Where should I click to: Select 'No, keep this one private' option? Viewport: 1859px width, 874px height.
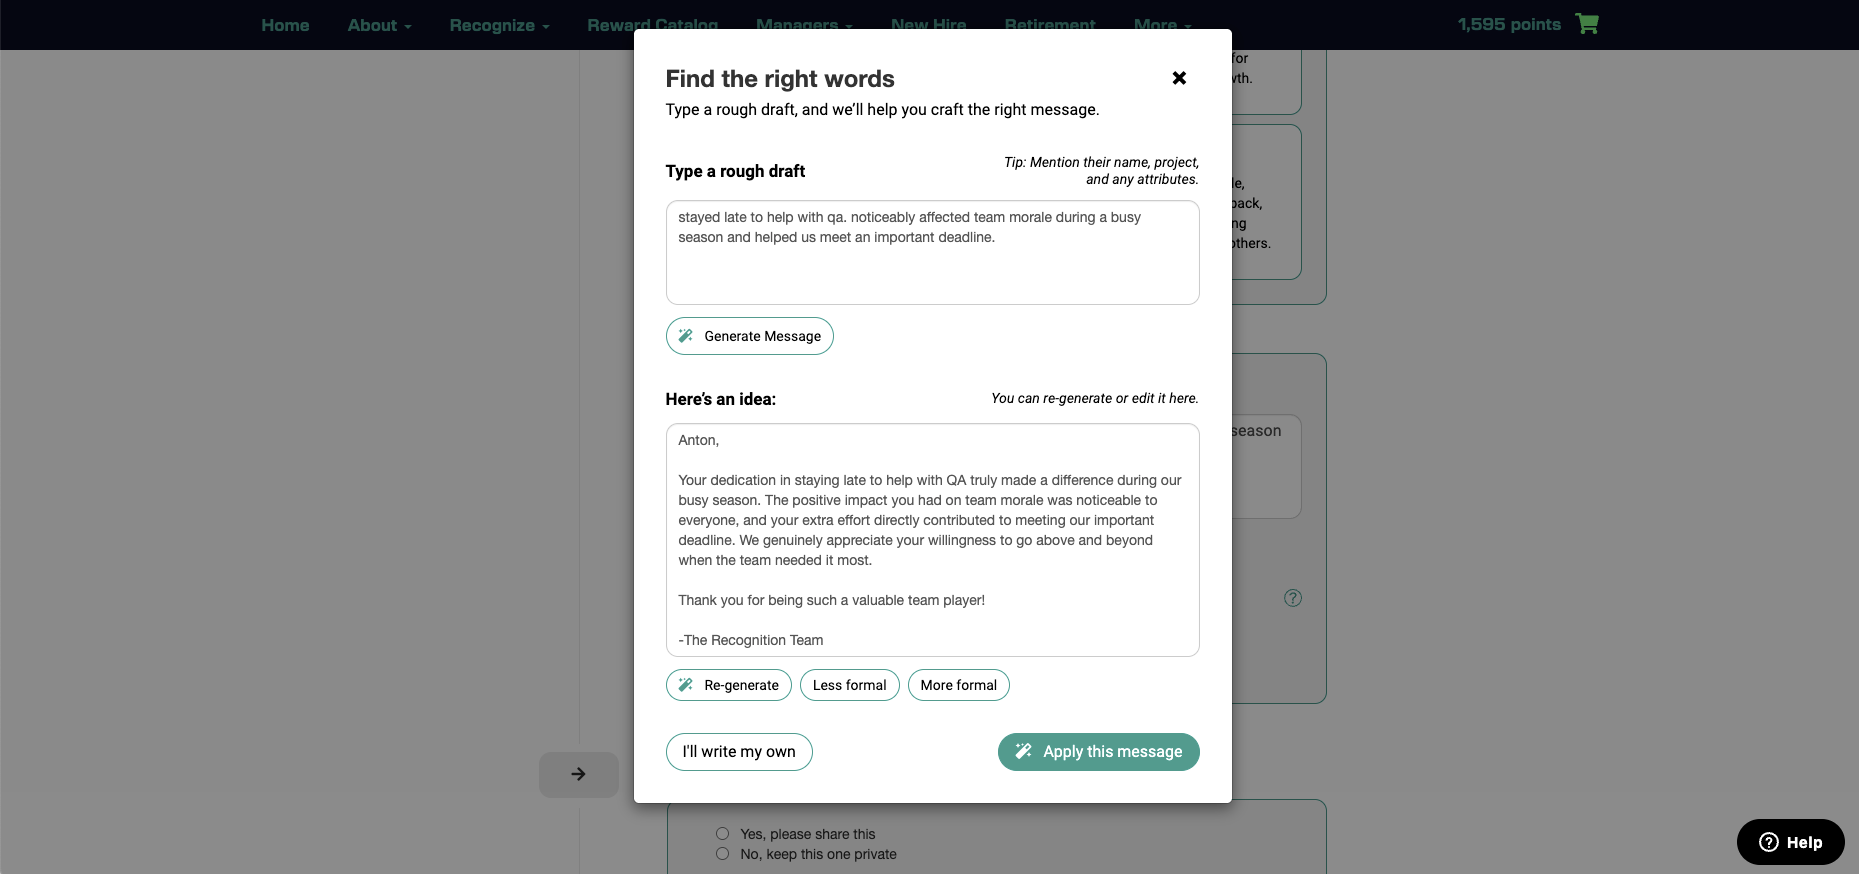[723, 854]
